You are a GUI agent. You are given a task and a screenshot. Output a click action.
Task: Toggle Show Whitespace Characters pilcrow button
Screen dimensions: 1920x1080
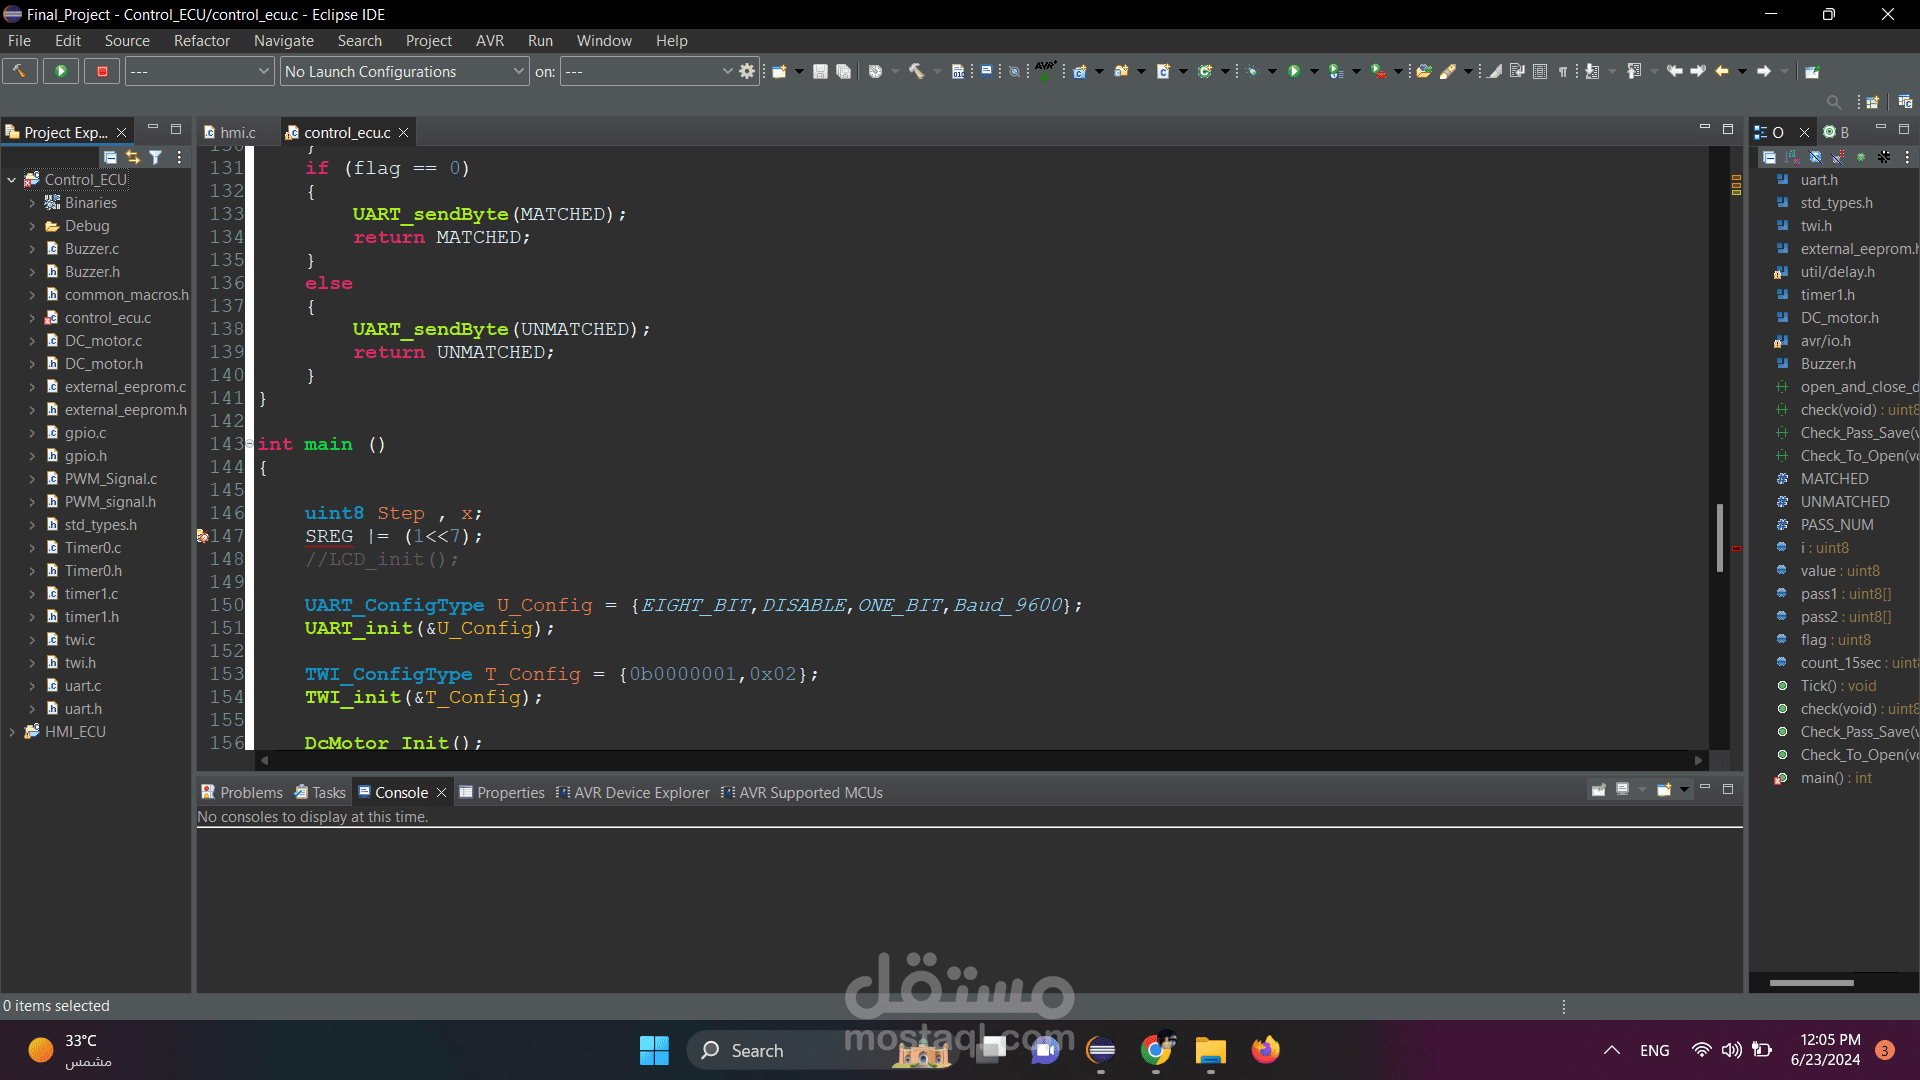(1563, 71)
